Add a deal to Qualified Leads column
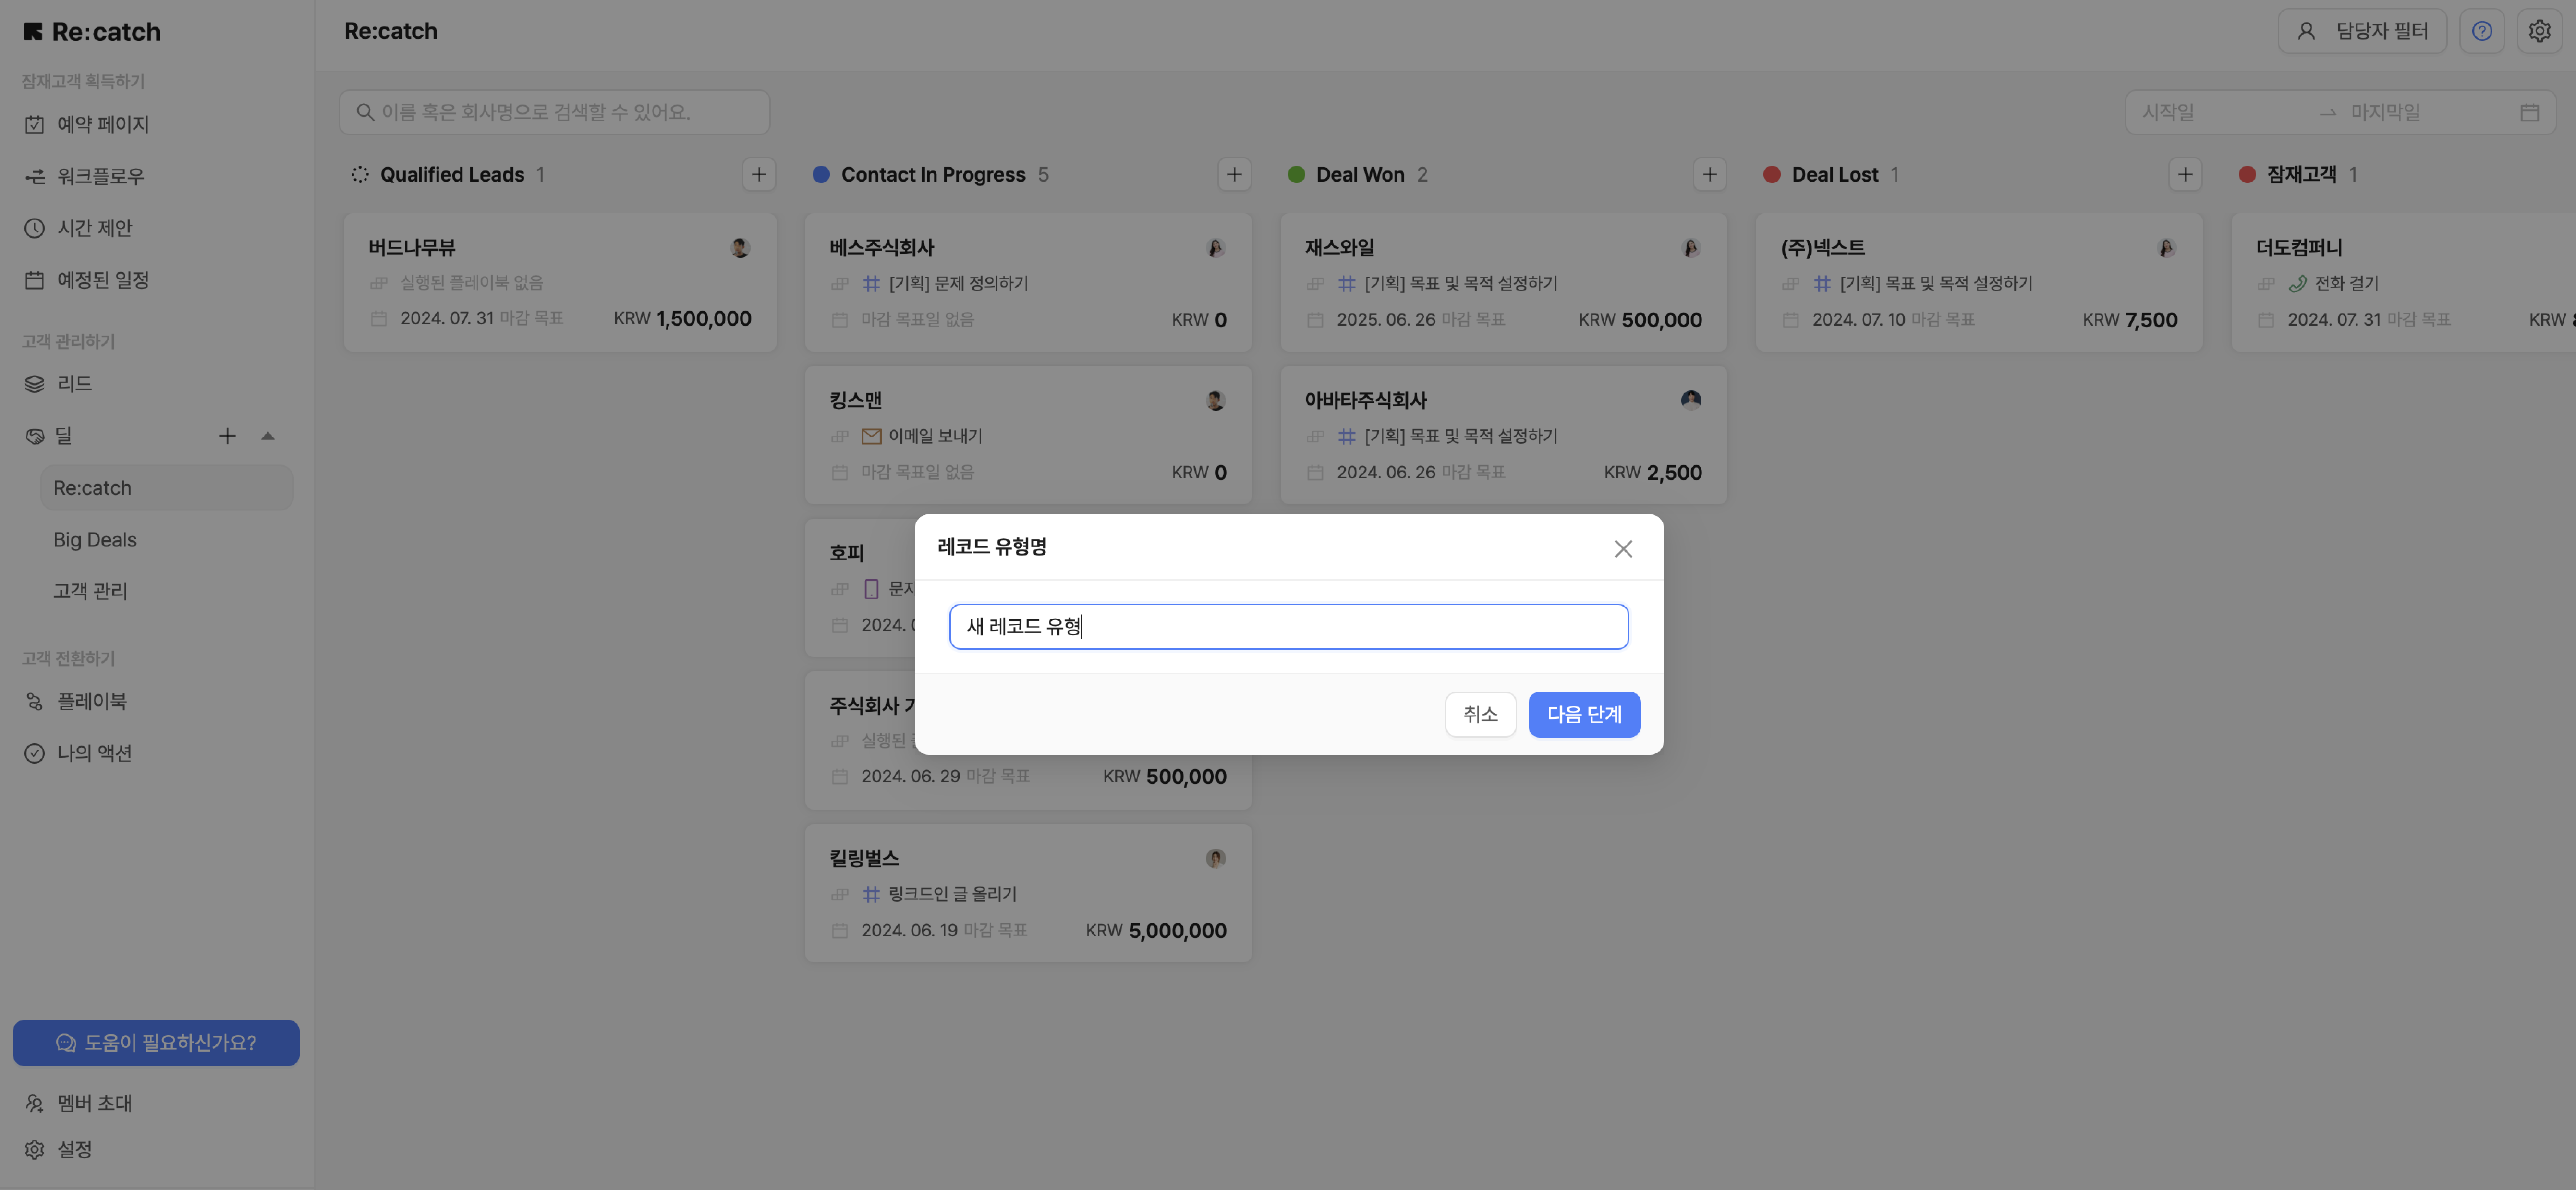Image resolution: width=2576 pixels, height=1190 pixels. pos(759,175)
